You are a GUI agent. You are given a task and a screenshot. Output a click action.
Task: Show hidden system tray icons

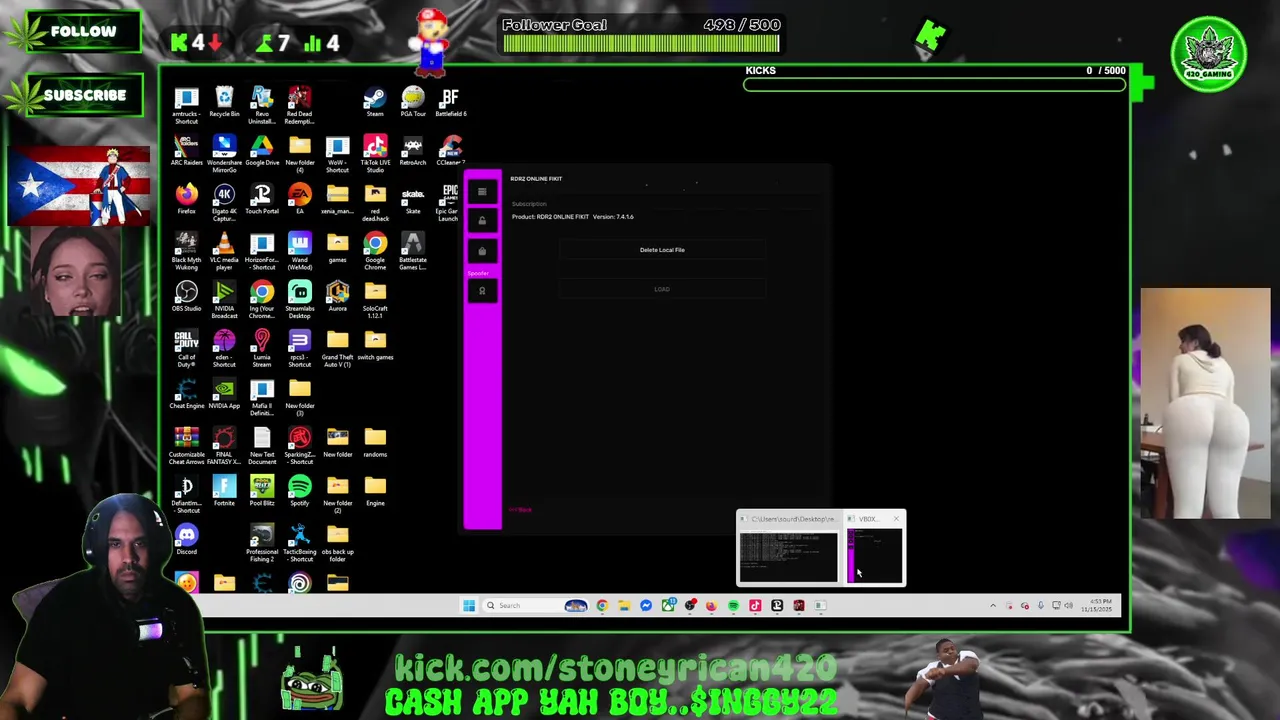coord(993,605)
